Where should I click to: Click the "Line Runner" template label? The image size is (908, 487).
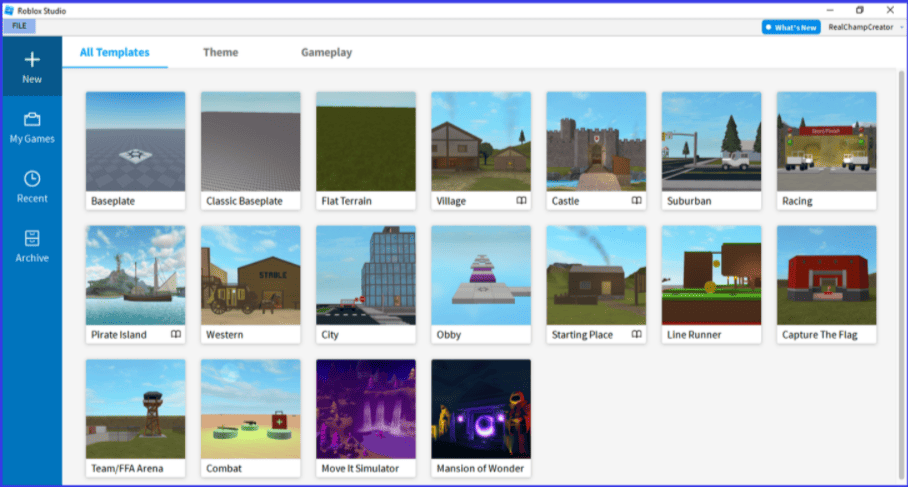point(694,335)
